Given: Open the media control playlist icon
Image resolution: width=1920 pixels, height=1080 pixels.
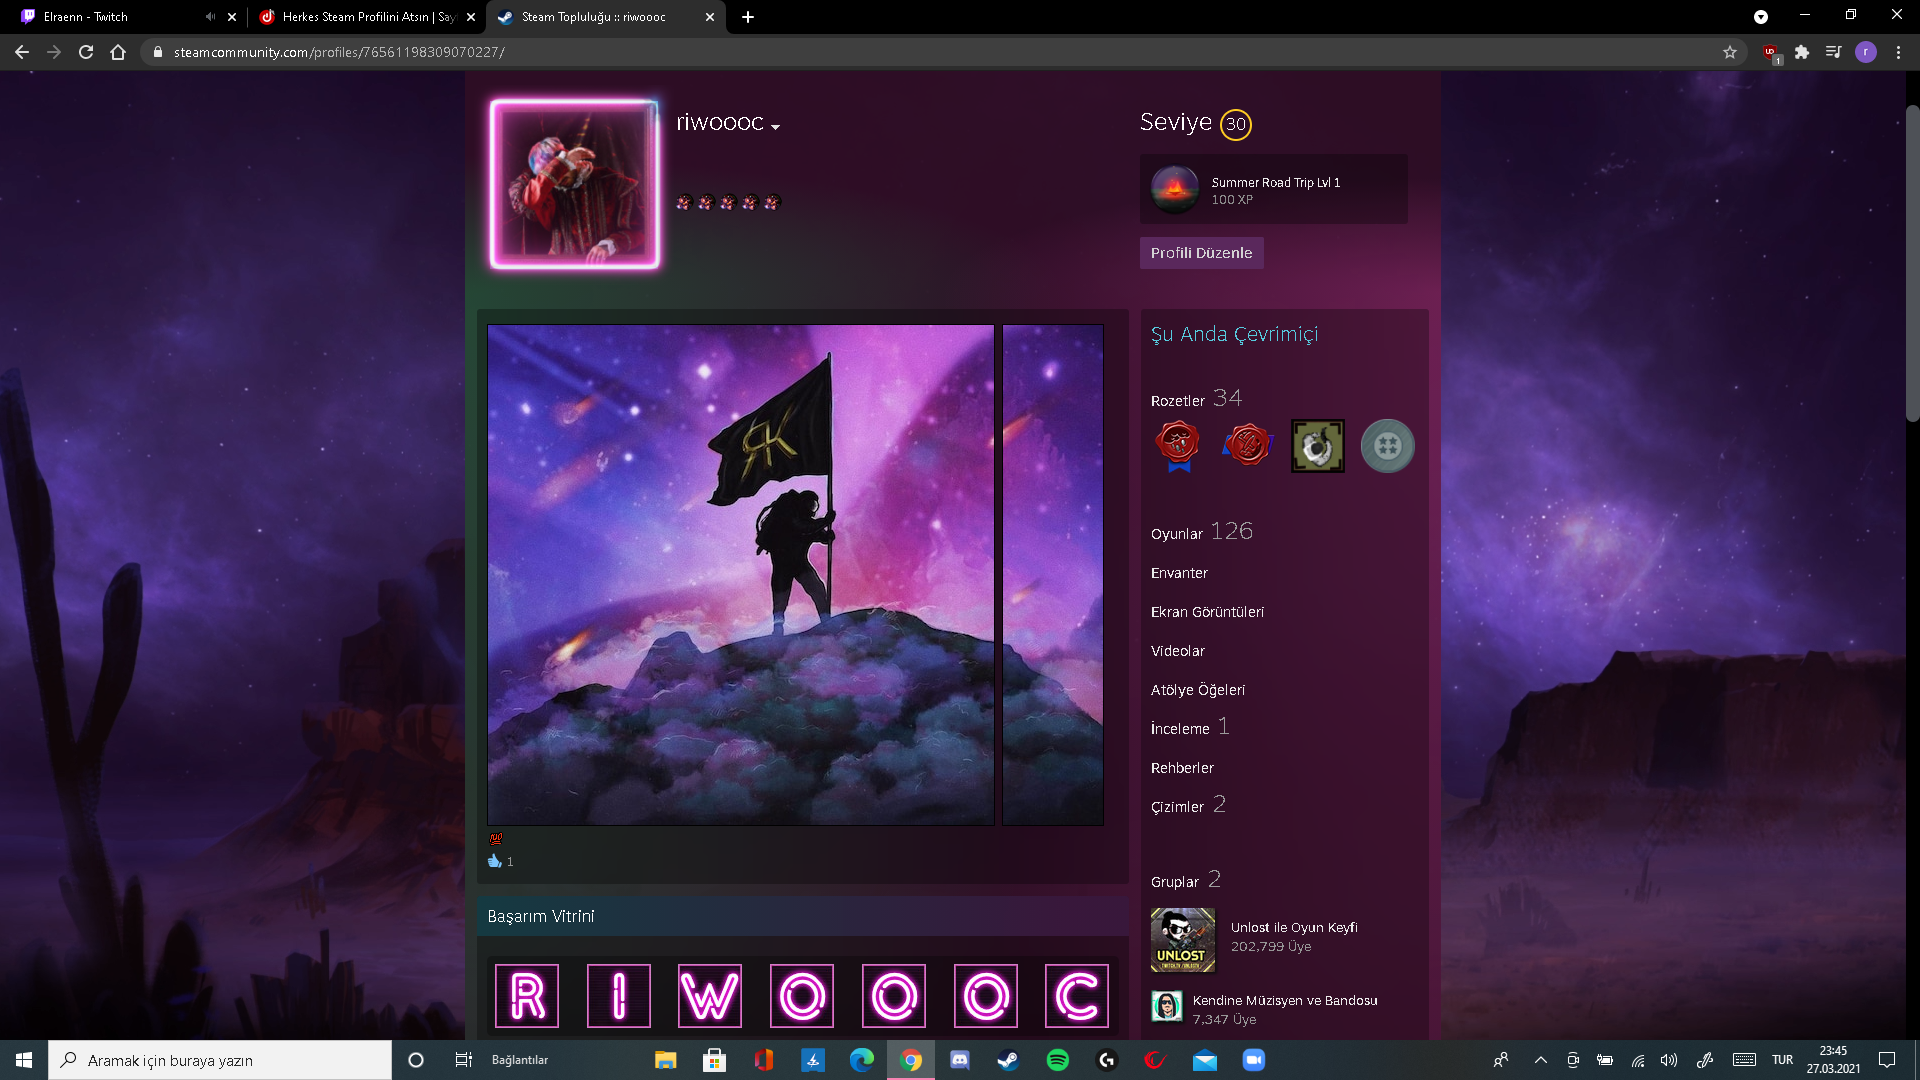Looking at the screenshot, I should pyautogui.click(x=1833, y=52).
